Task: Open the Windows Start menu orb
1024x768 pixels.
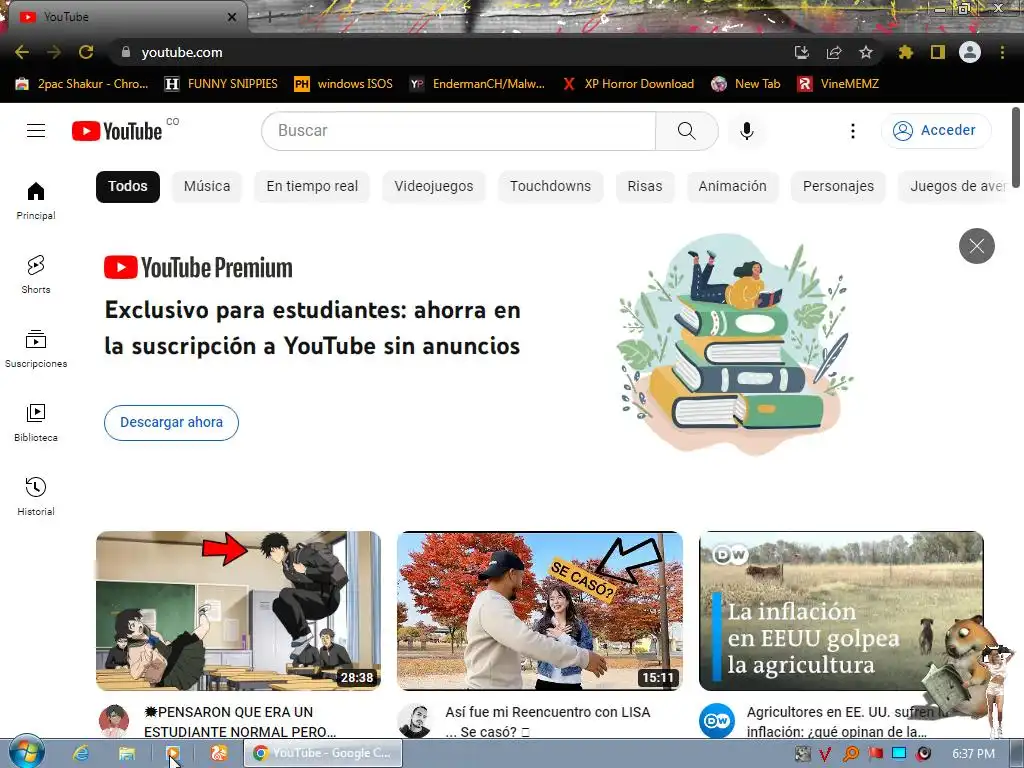Action: 26,751
